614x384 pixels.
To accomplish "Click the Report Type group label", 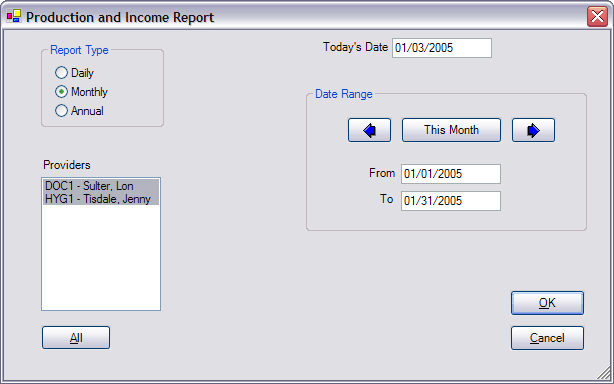I will coord(79,50).
